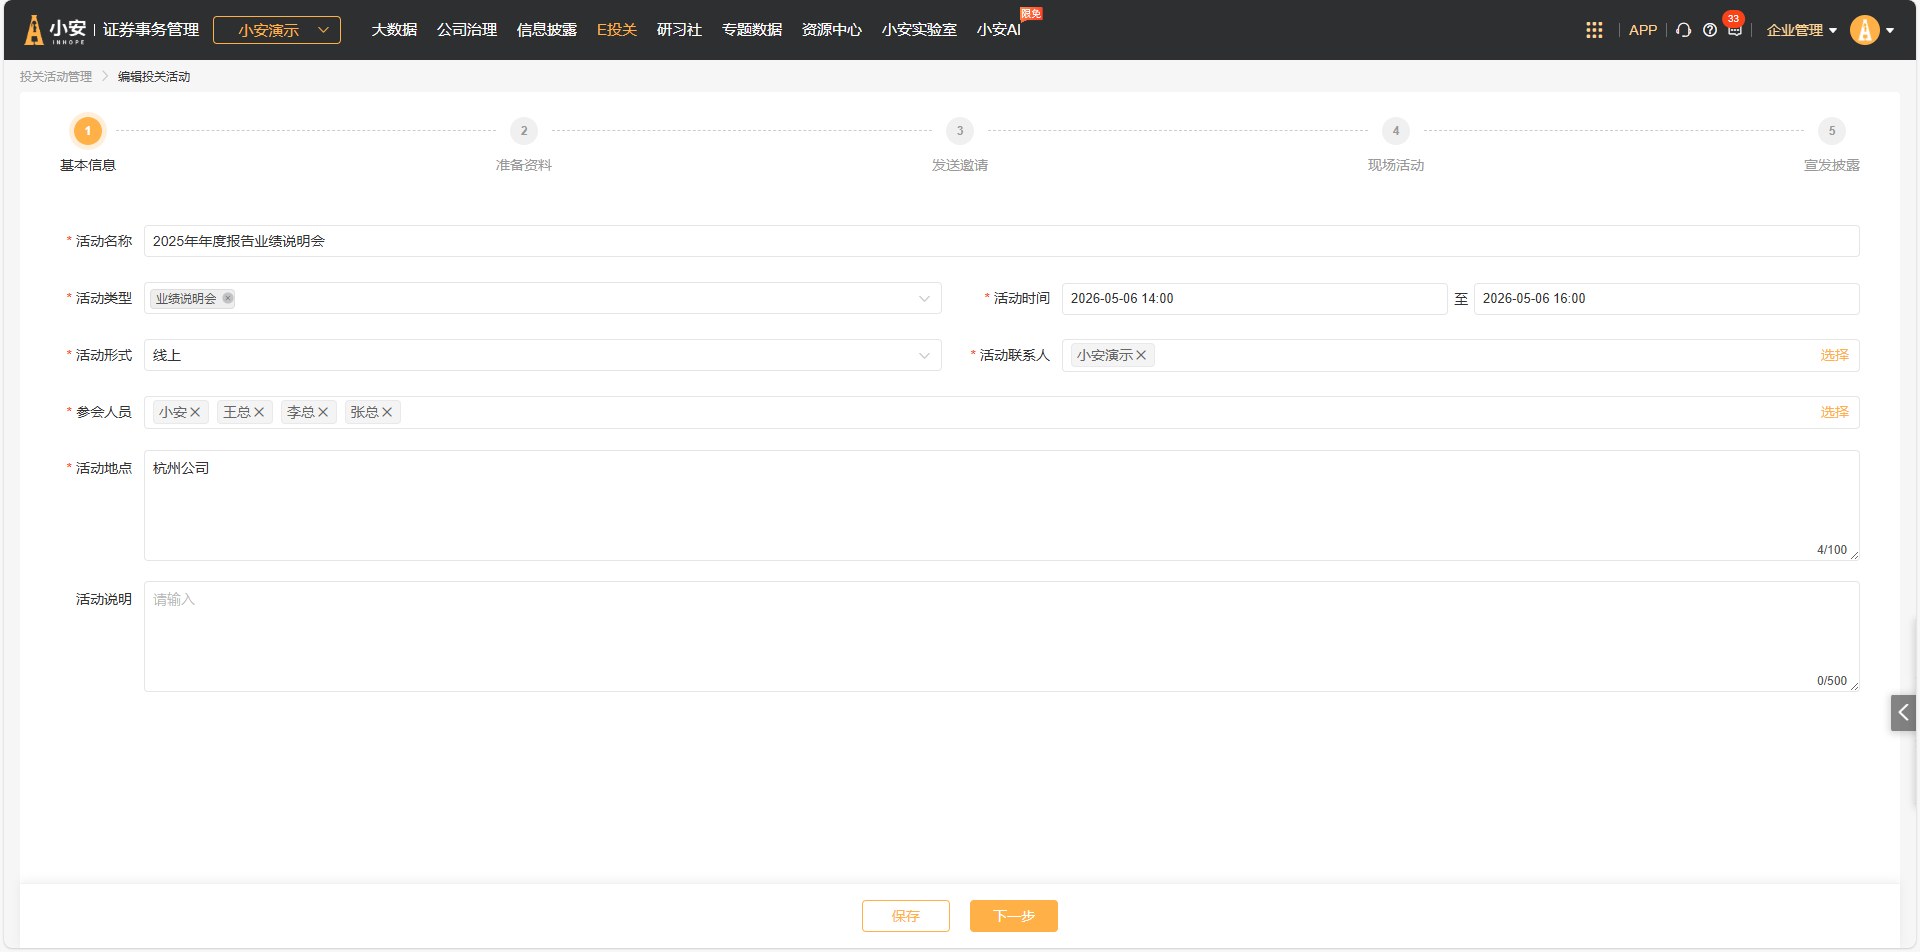Click the 准备资料 step label
This screenshot has width=1920, height=952.
point(524,165)
